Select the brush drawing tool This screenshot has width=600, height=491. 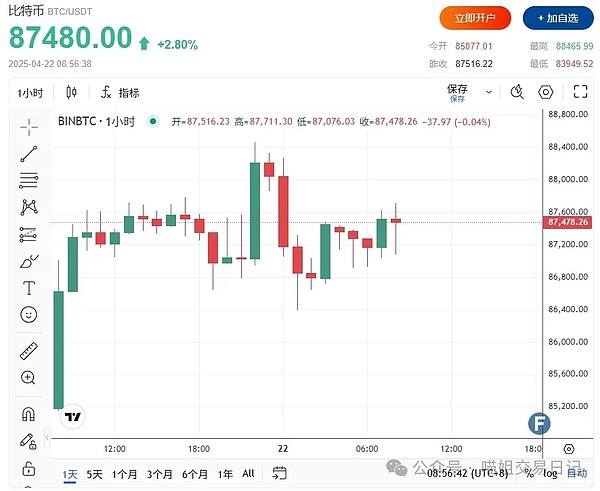[28, 261]
